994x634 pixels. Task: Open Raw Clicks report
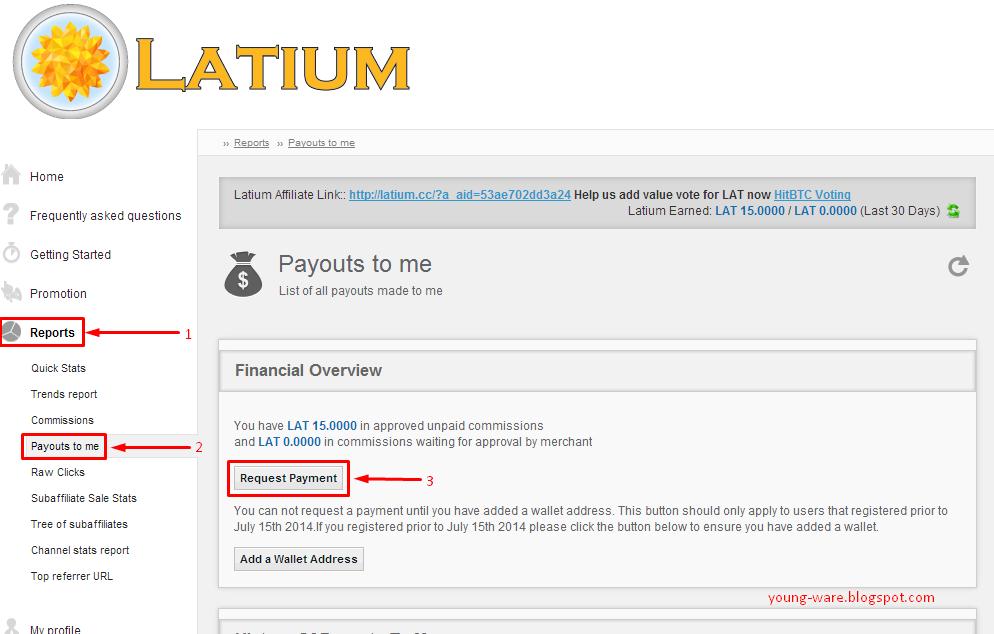(58, 472)
